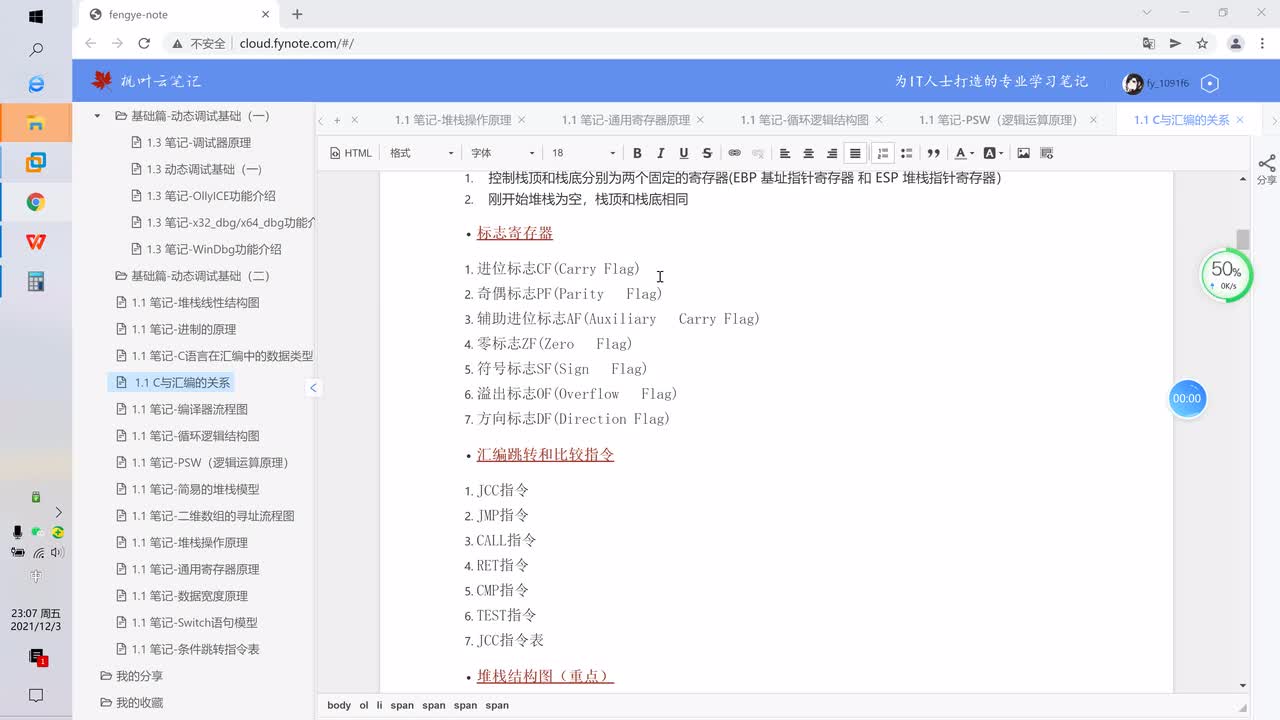Open the last toolbar insert-media icon
Screen dimensions: 1280x720
[x=1047, y=153]
